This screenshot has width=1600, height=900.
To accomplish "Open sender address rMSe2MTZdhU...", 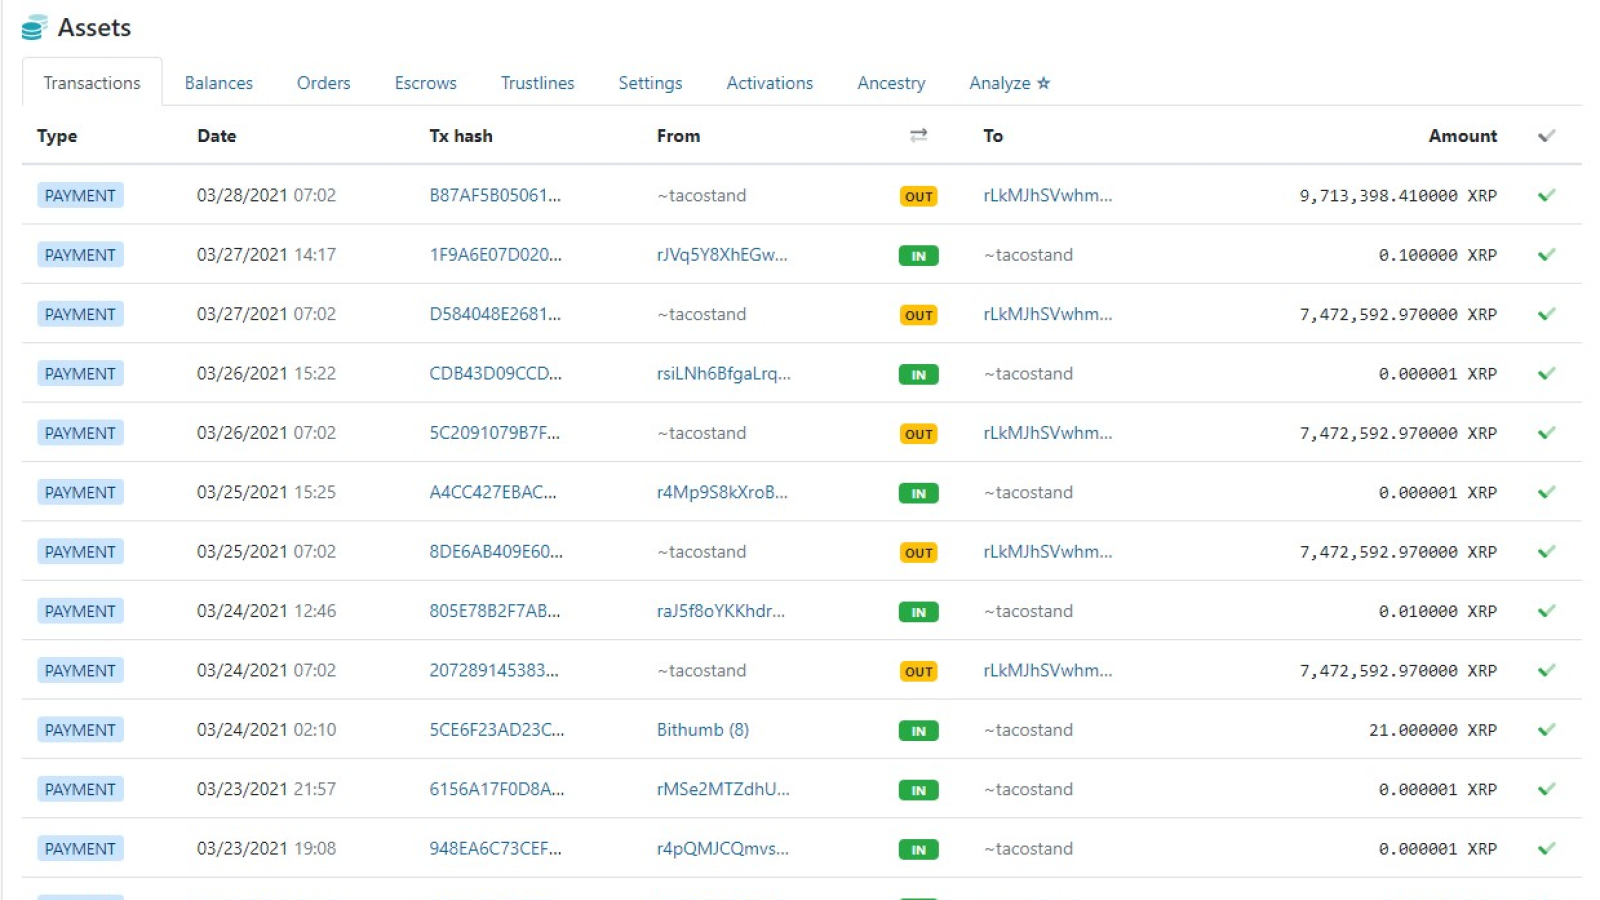I will pos(723,789).
